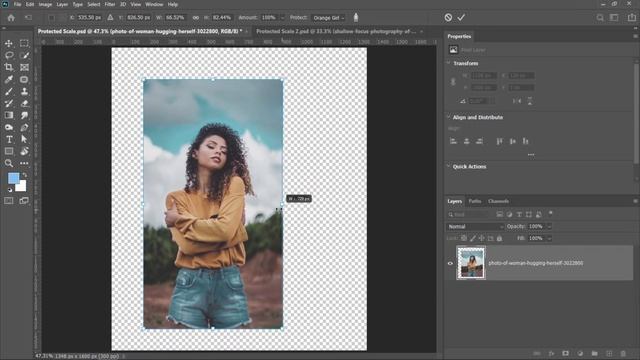Reset default foreground and background colors

[x=10, y=190]
